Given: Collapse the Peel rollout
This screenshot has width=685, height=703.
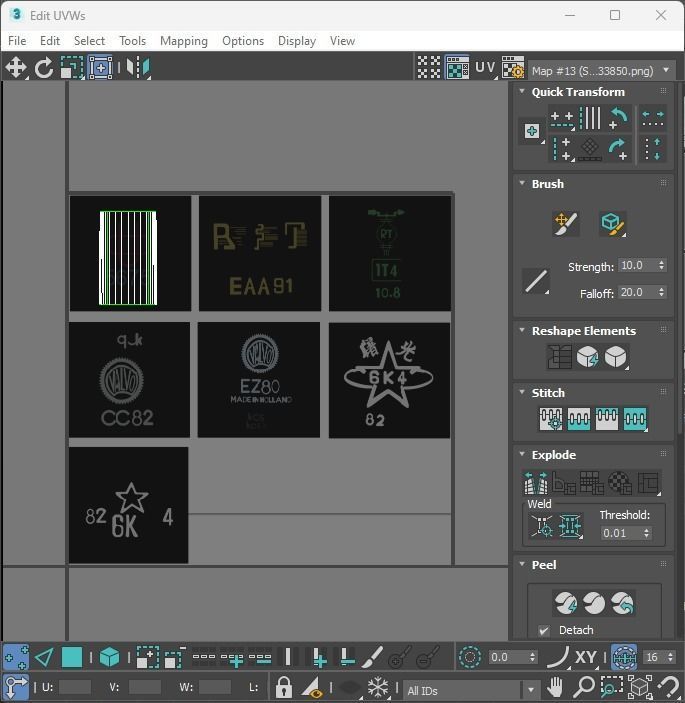Looking at the screenshot, I should (522, 564).
